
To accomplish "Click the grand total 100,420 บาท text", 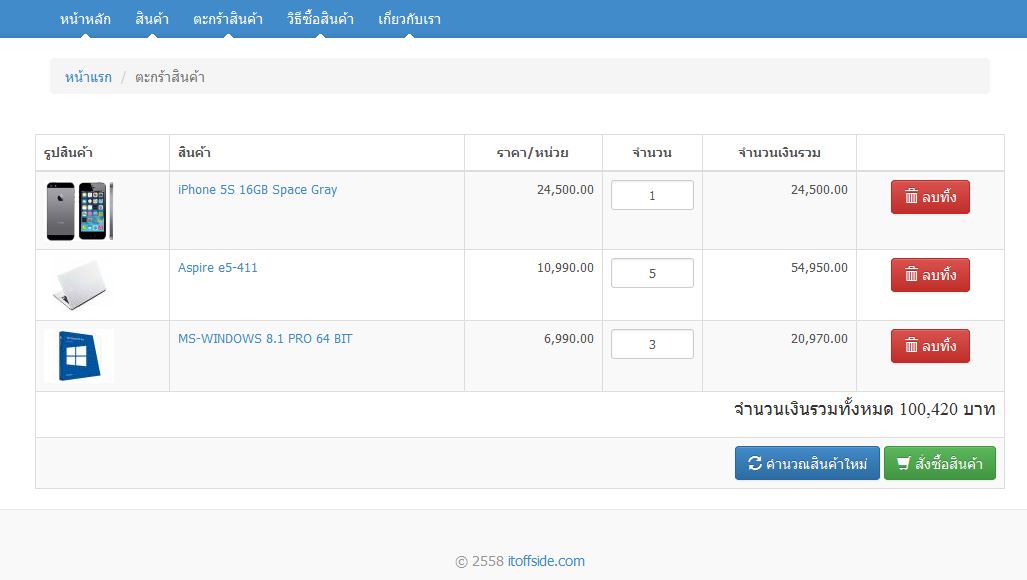I will pyautogui.click(x=865, y=410).
